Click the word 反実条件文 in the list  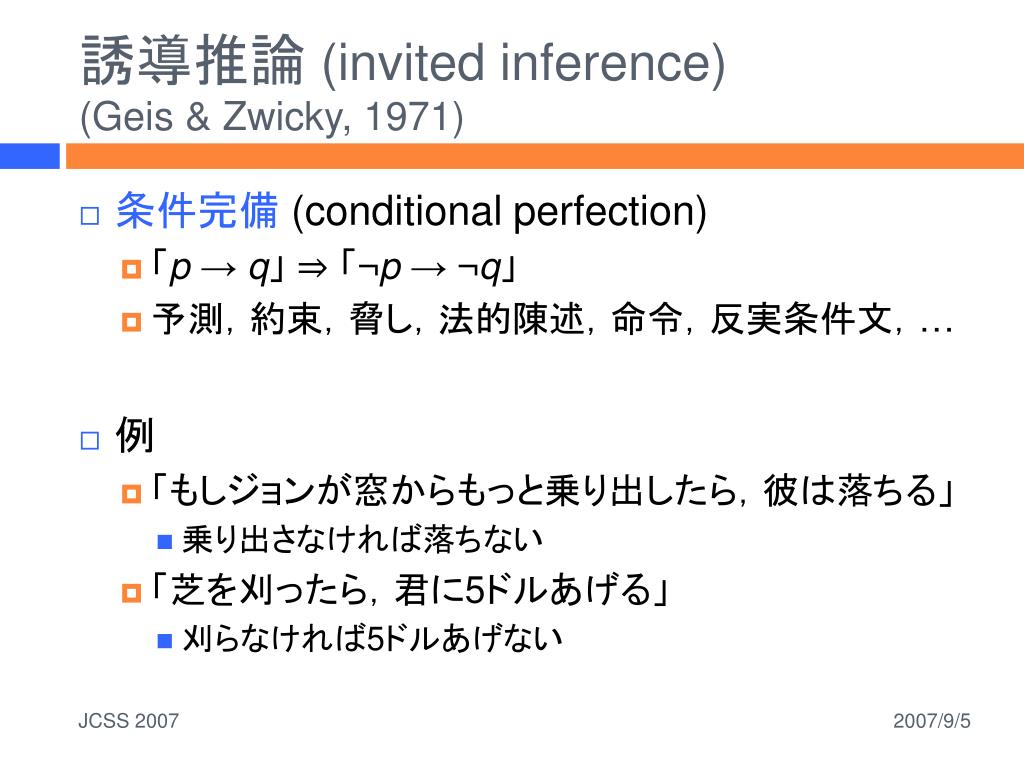tap(801, 319)
